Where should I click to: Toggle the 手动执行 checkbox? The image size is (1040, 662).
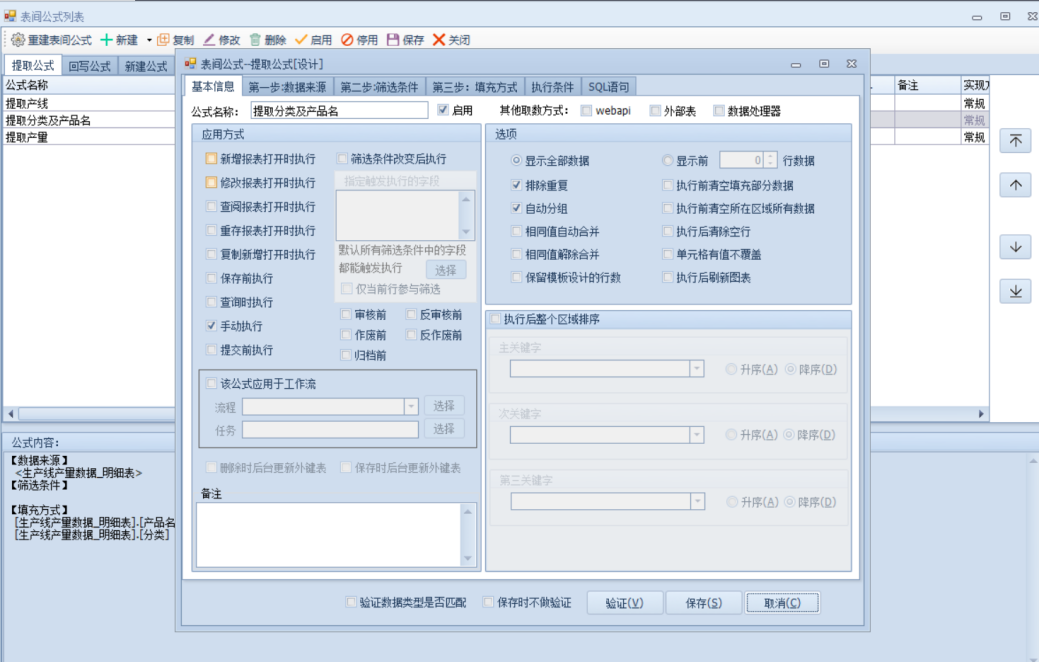211,326
